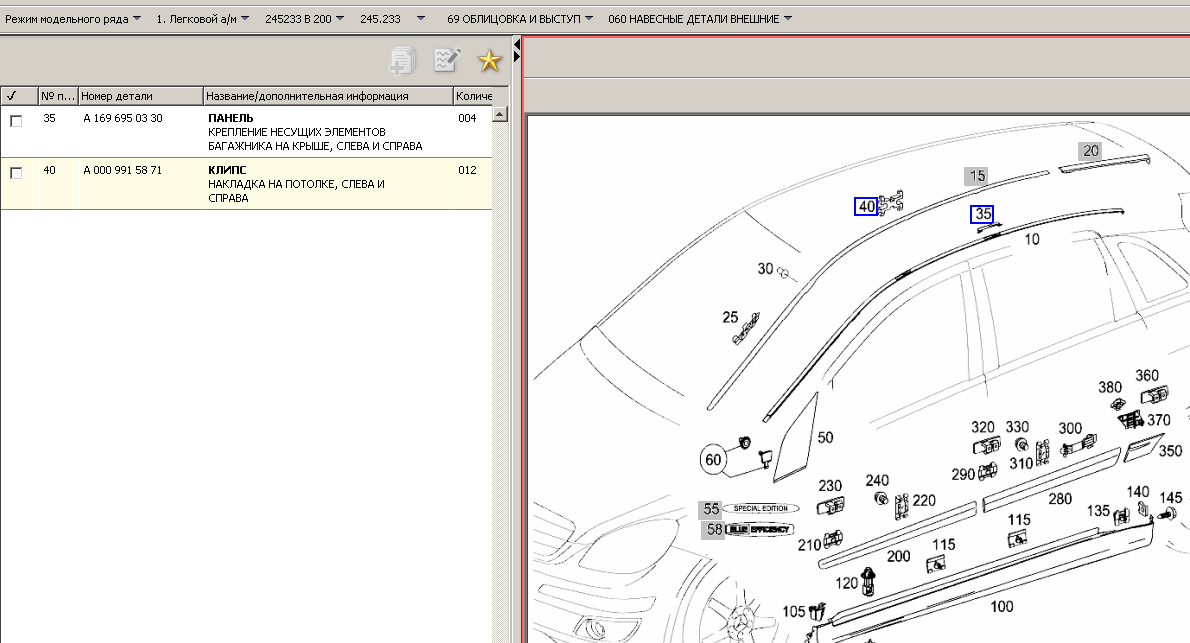Open 060 НАВЕСНЫЕ ДЕТАЛИ ВНЕШНИЕ menu
Screen dimensions: 1190x643
tap(700, 19)
